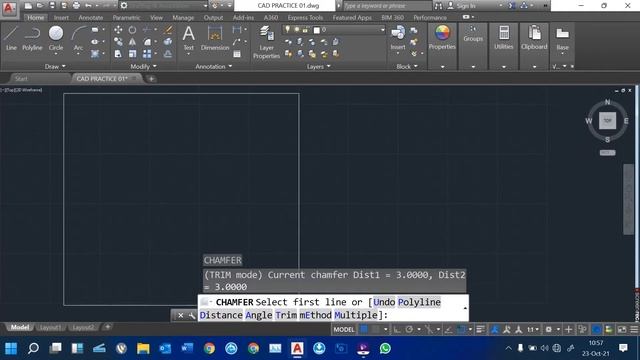The image size is (640, 360).
Task: Open the Utilities calculator panel
Action: pos(504,33)
